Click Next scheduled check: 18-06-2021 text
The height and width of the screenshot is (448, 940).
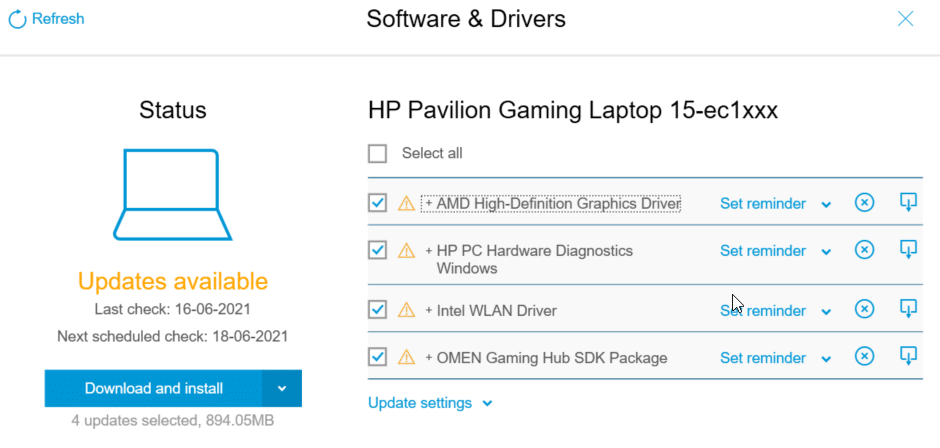pos(173,336)
